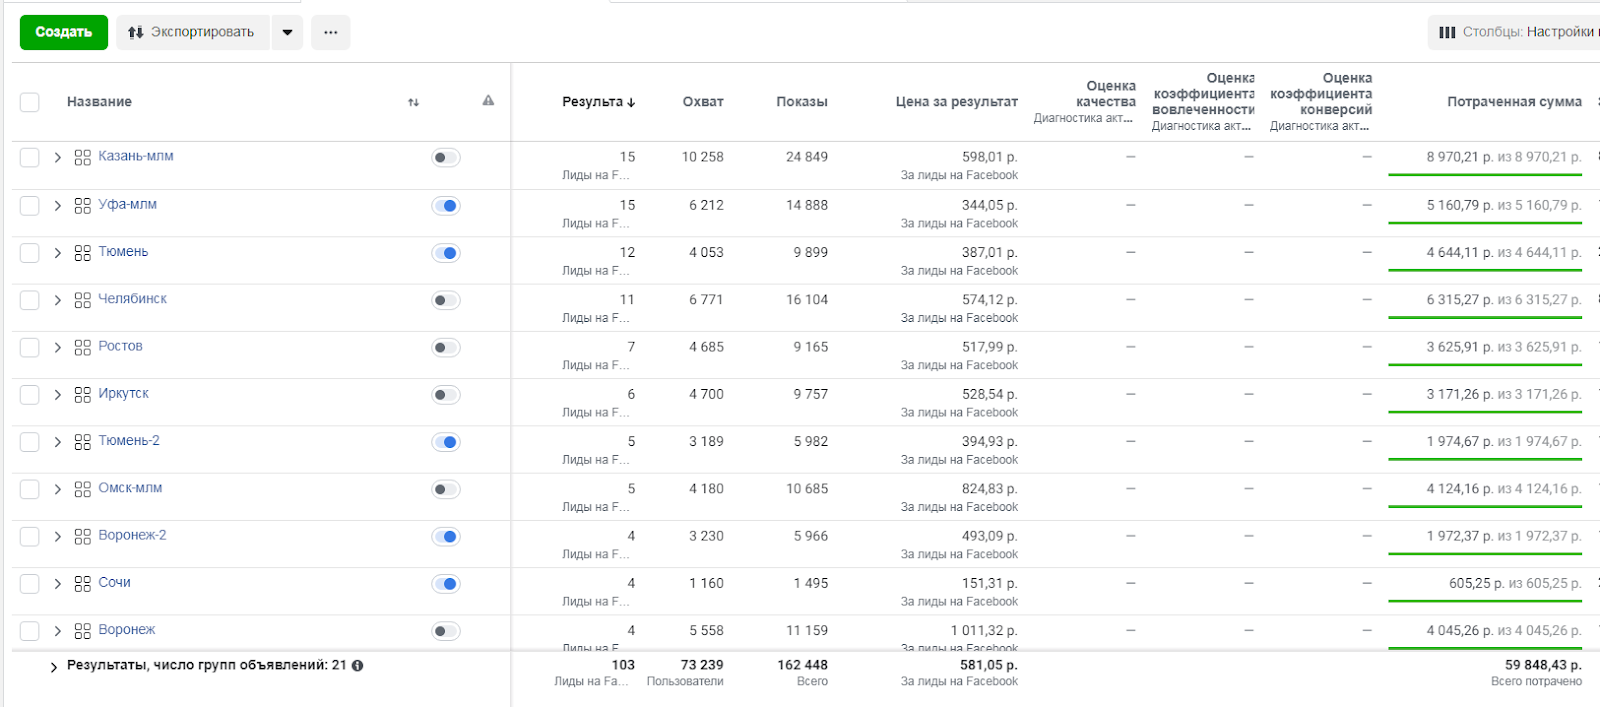1600x707 pixels.
Task: Expand the results summary row chevron
Action: 54,667
